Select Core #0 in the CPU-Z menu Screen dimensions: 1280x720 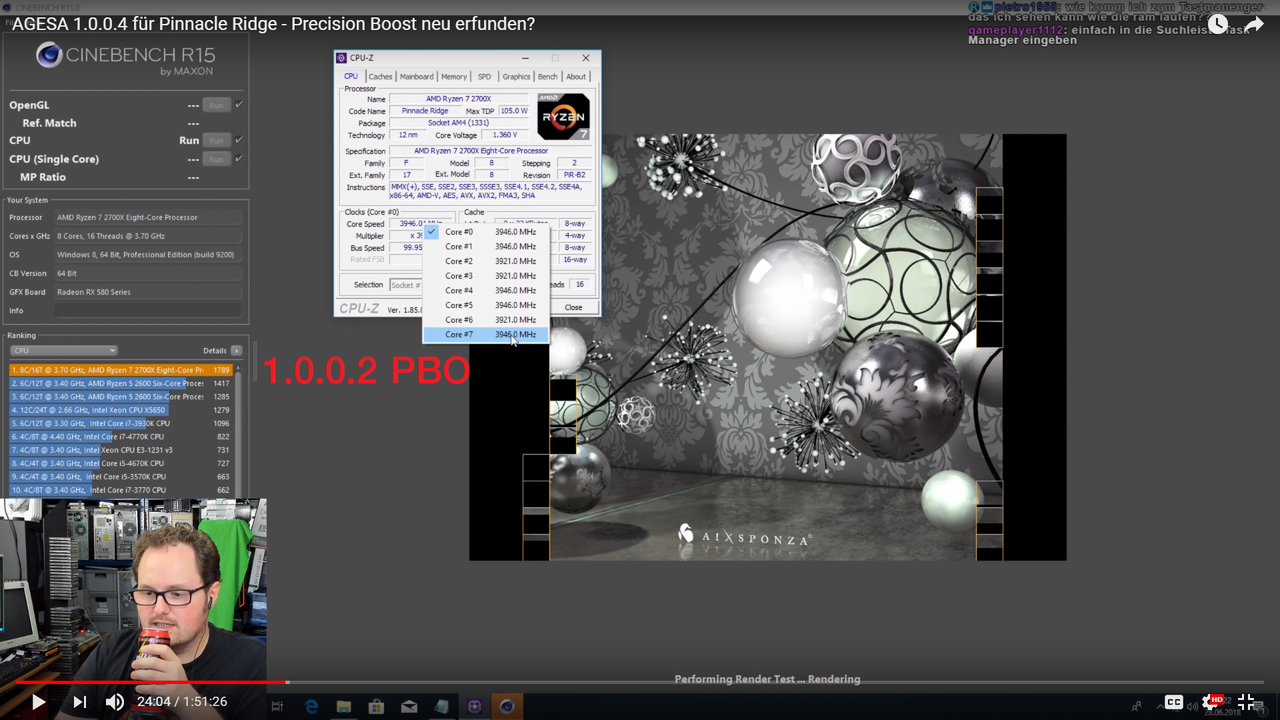click(486, 232)
